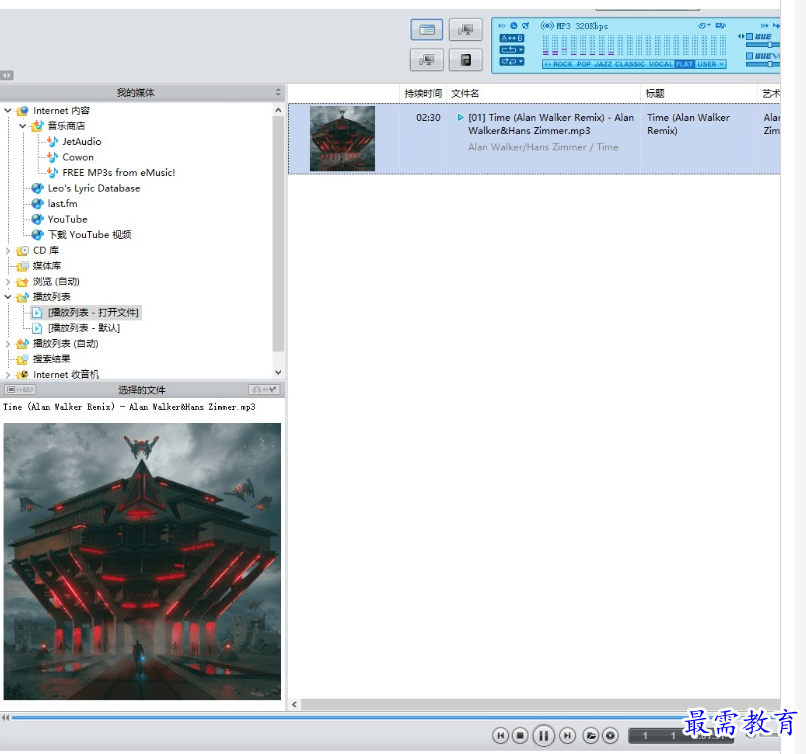Select [播放列表 - 默认] playlist

(84, 328)
